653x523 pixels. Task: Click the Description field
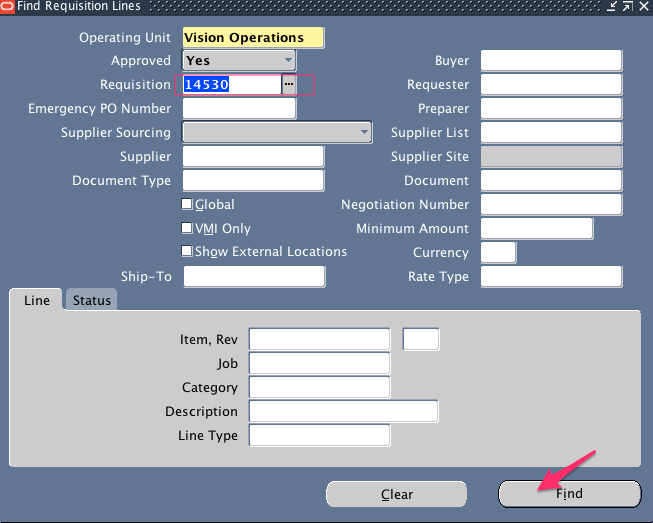[x=344, y=411]
